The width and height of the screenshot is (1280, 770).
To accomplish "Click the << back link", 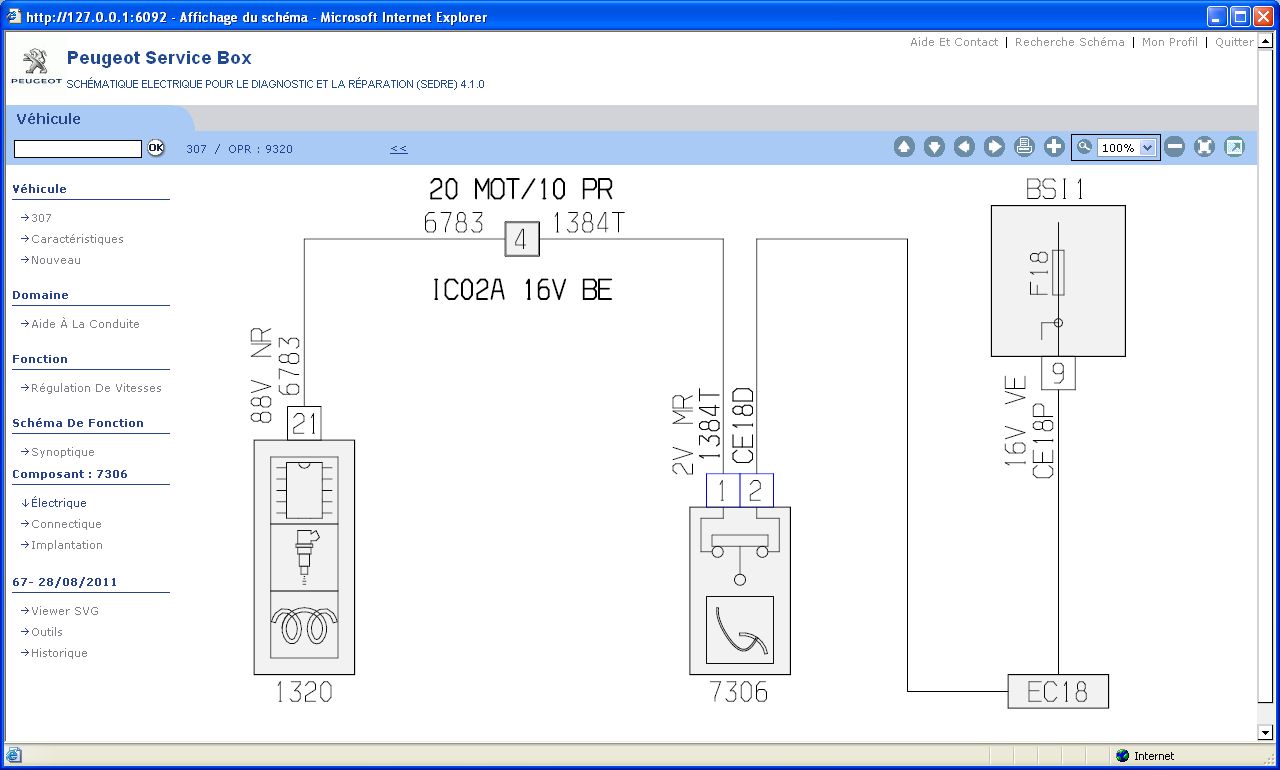I will [399, 149].
